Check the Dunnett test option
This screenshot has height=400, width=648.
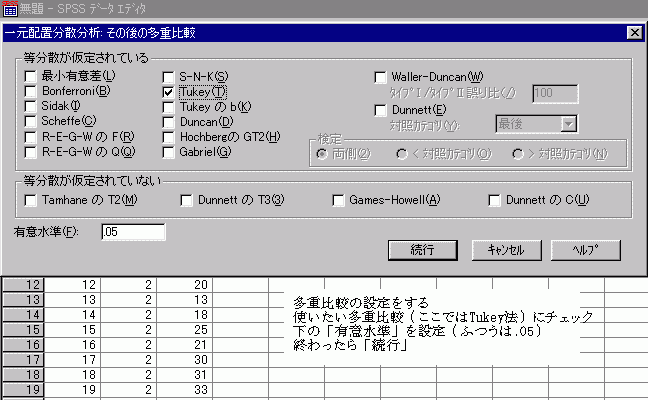coord(381,109)
